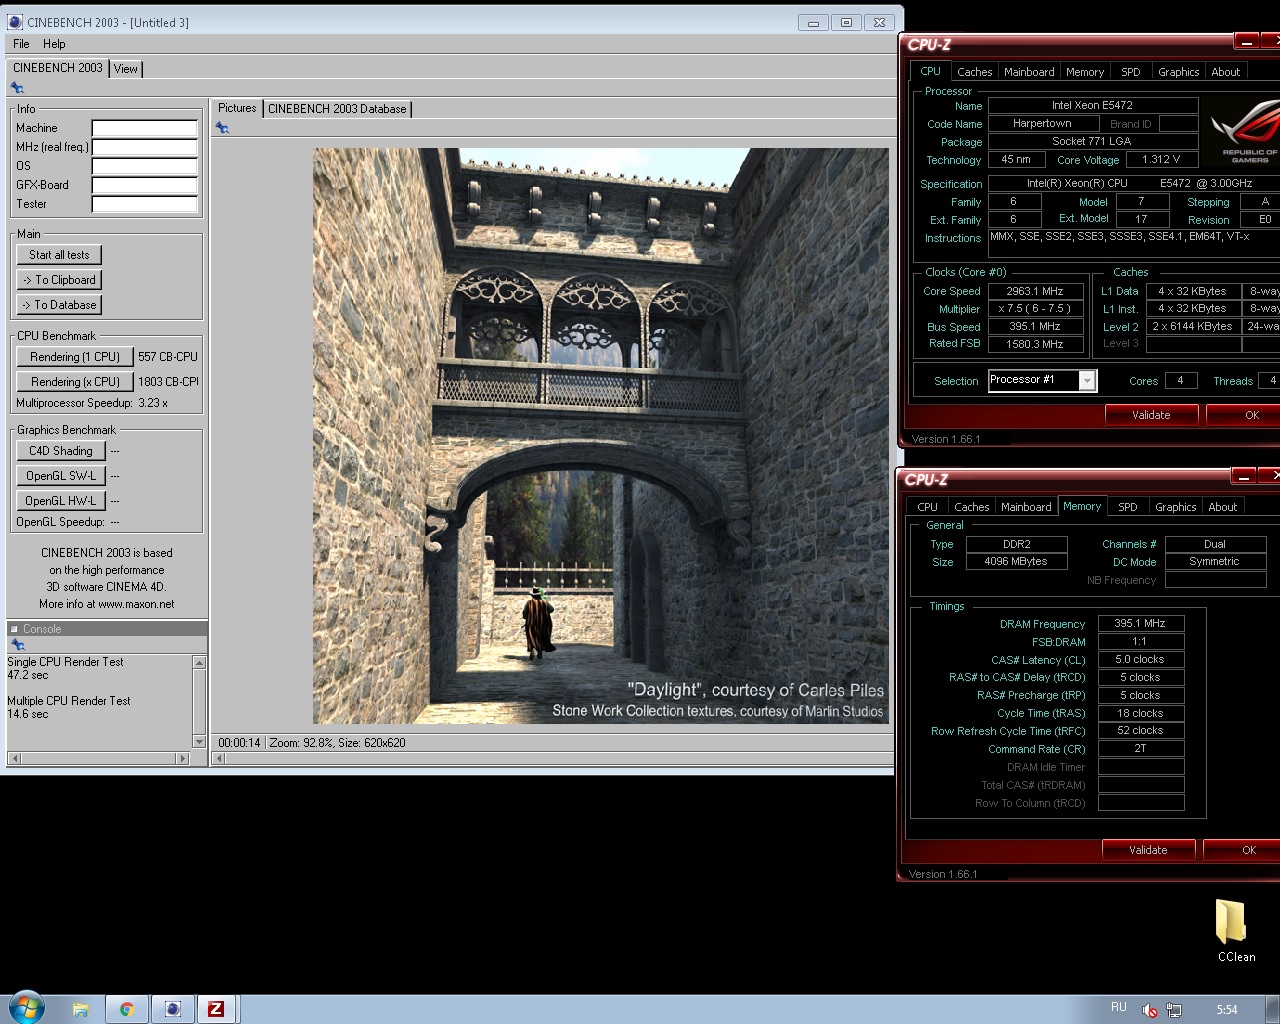Viewport: 1280px width, 1024px height.
Task: Start the OpenGL HW-L test
Action: [x=61, y=501]
